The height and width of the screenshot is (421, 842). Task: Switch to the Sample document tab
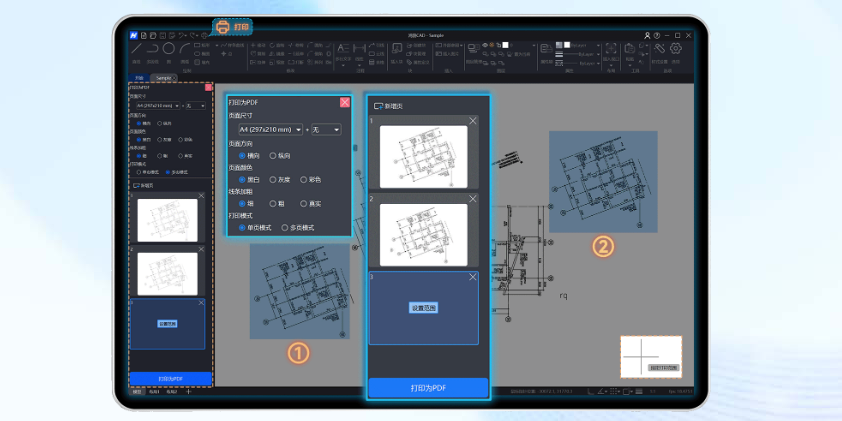(163, 77)
